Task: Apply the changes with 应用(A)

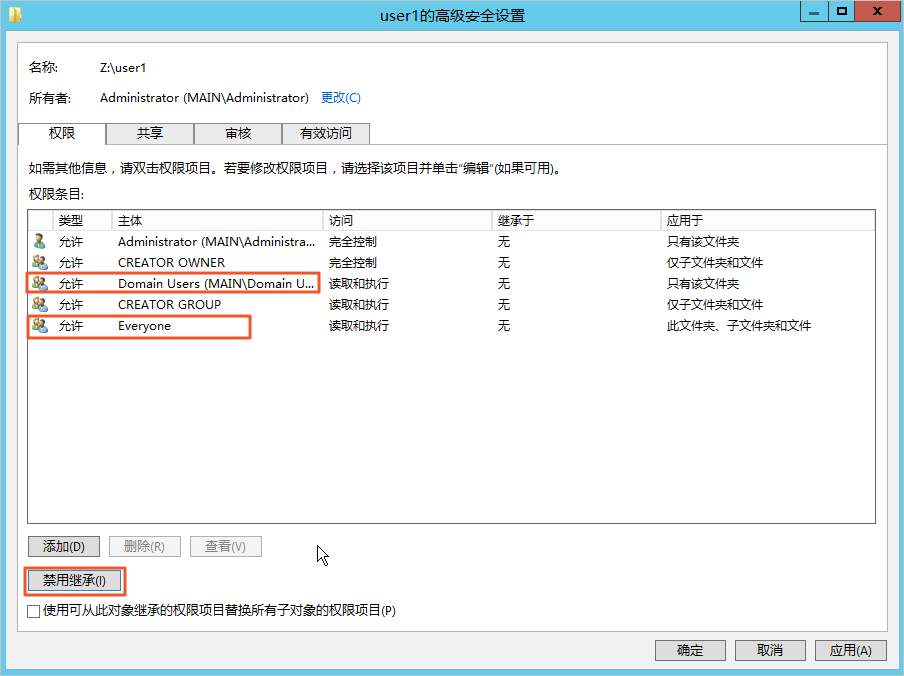Action: 850,651
